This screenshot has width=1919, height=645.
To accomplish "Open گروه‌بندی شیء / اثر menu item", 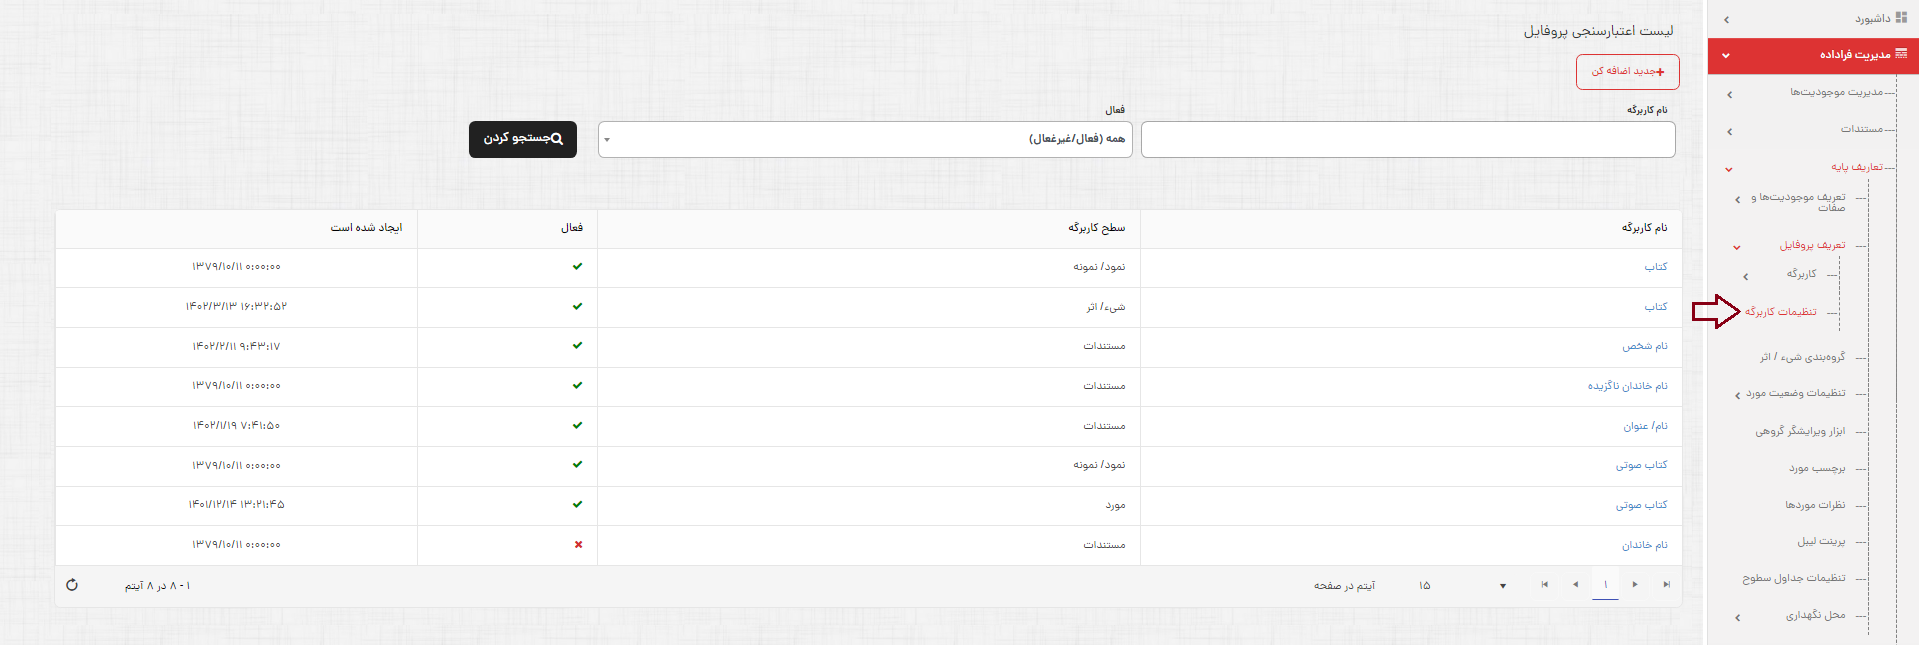I will pyautogui.click(x=1803, y=357).
